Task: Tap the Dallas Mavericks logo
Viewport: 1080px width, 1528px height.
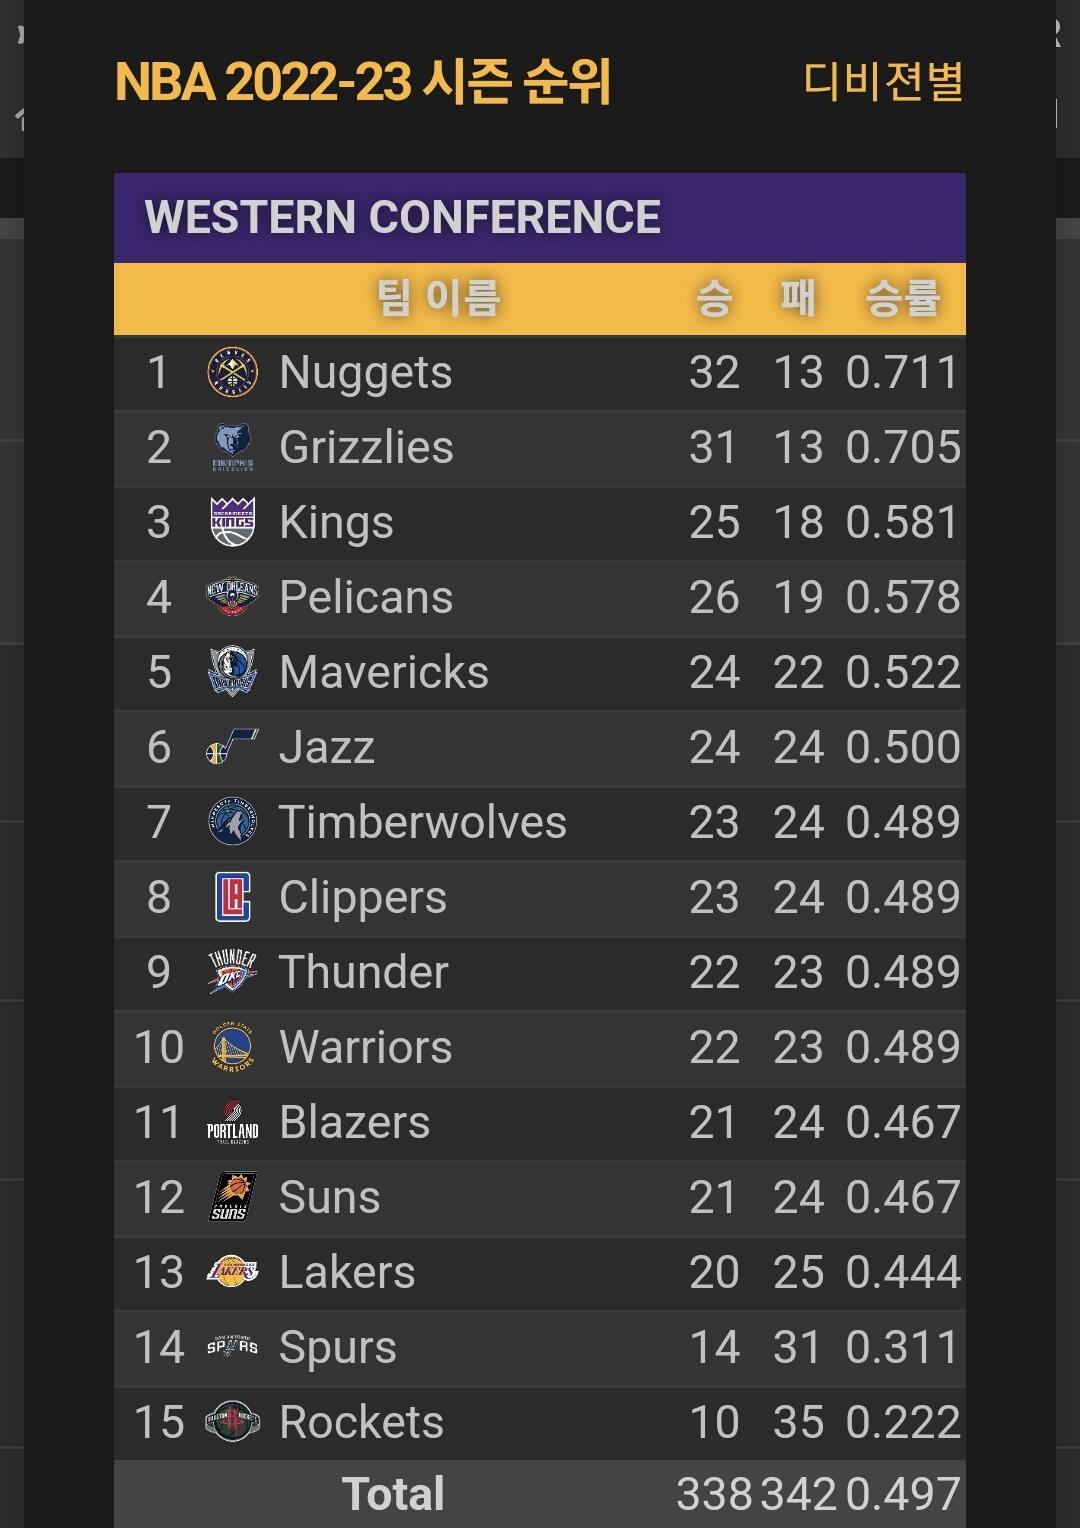Action: tap(232, 672)
